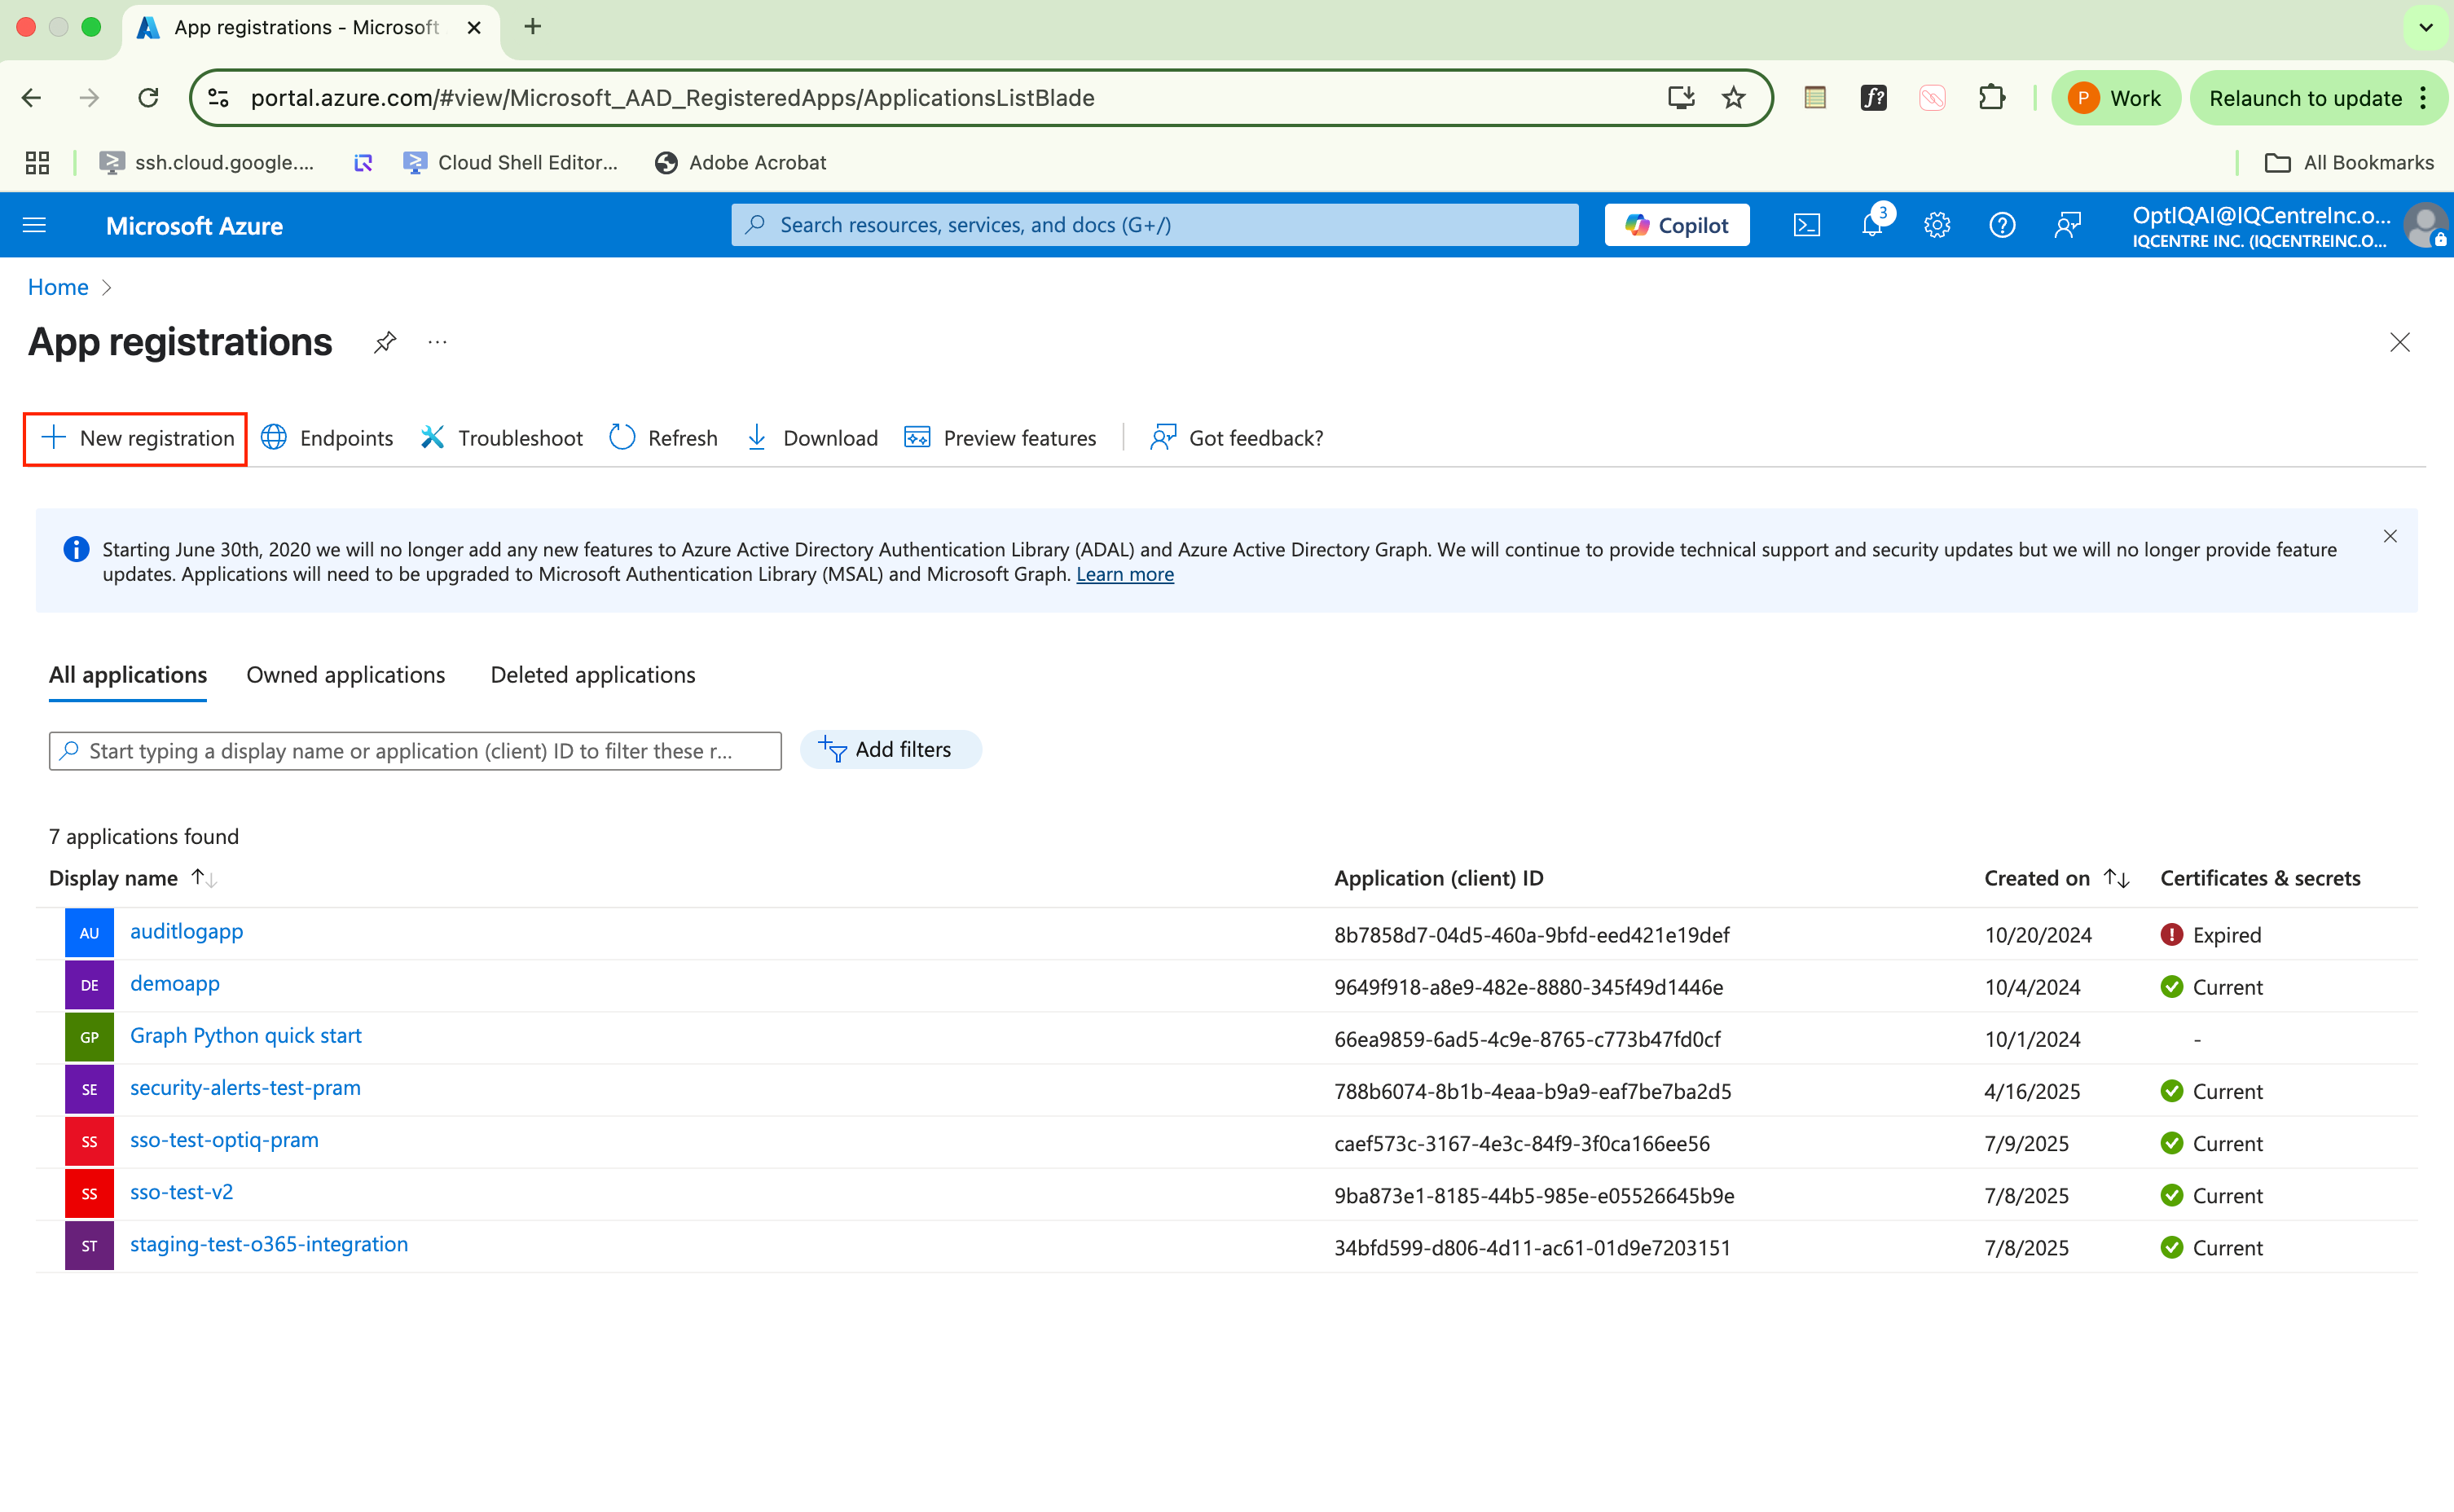Click the display name filter field

click(415, 751)
